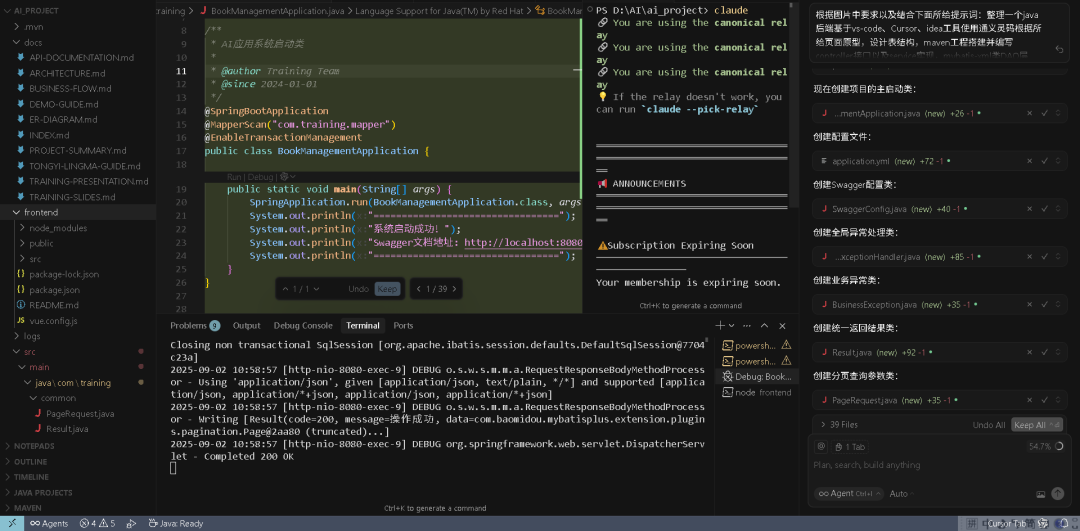Select the node frontend terminal session
The image size is (1080, 531).
tap(756, 393)
